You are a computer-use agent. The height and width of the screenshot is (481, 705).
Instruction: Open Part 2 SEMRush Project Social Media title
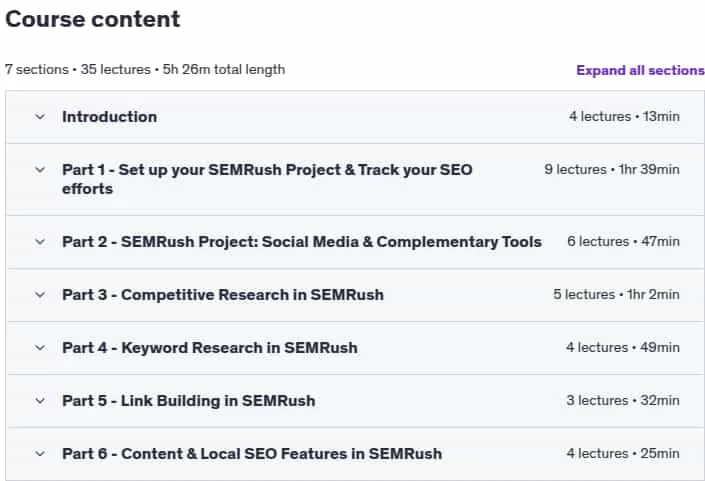(x=302, y=242)
